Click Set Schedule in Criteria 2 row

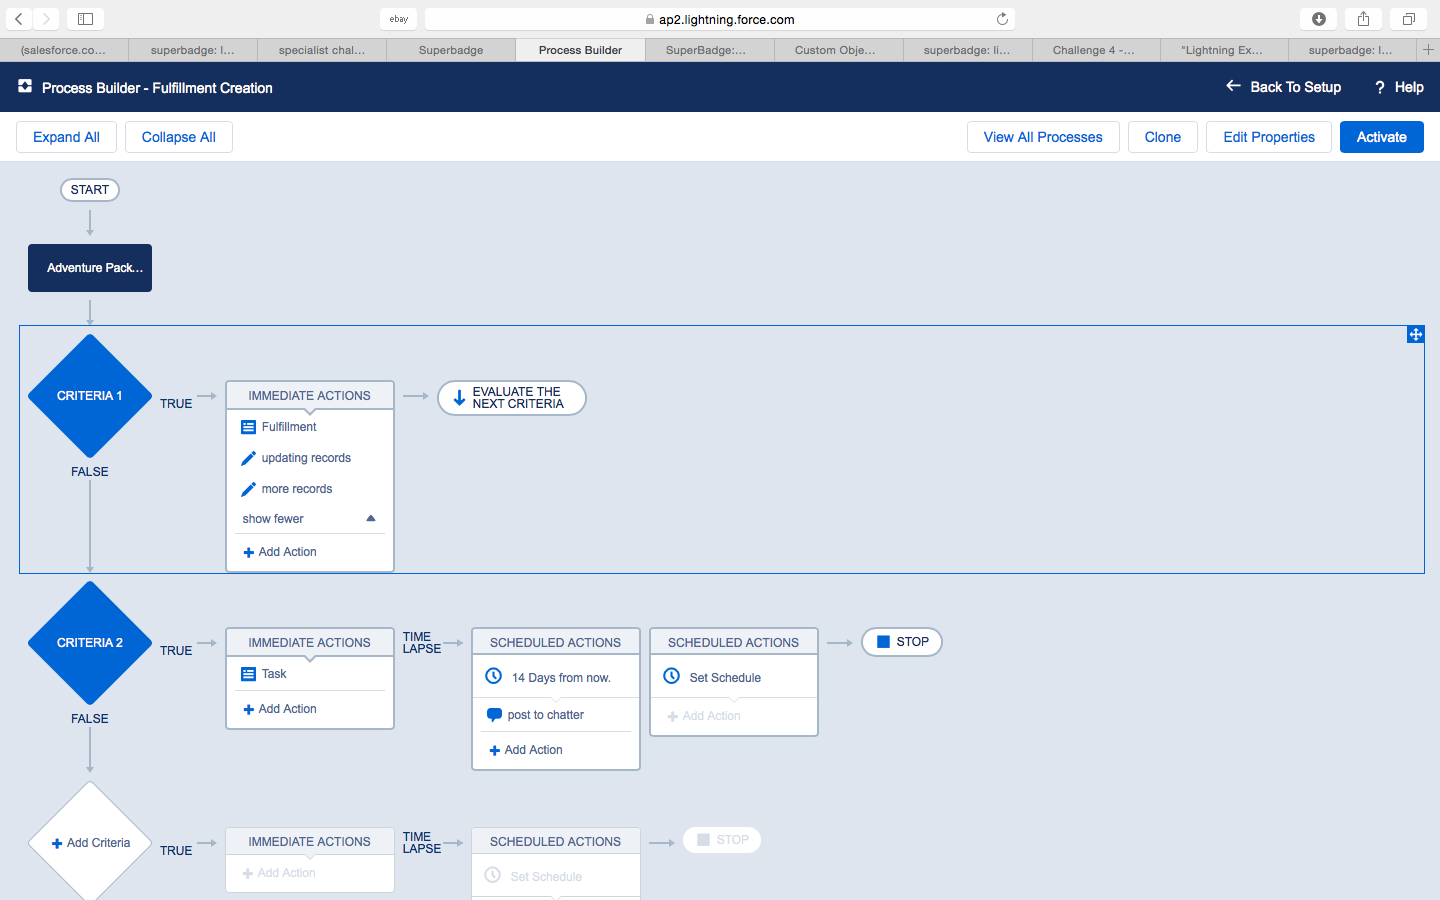pos(725,678)
